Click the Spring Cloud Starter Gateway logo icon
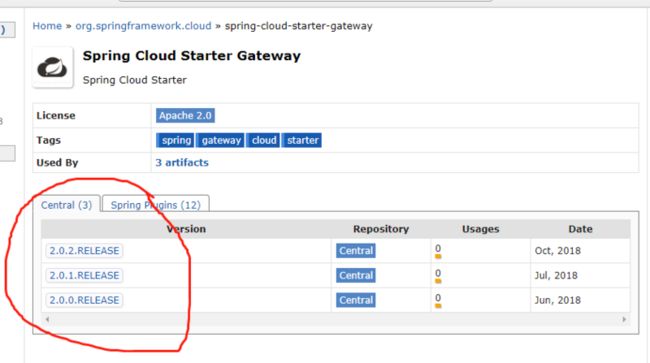The width and height of the screenshot is (650, 363). coord(53,68)
